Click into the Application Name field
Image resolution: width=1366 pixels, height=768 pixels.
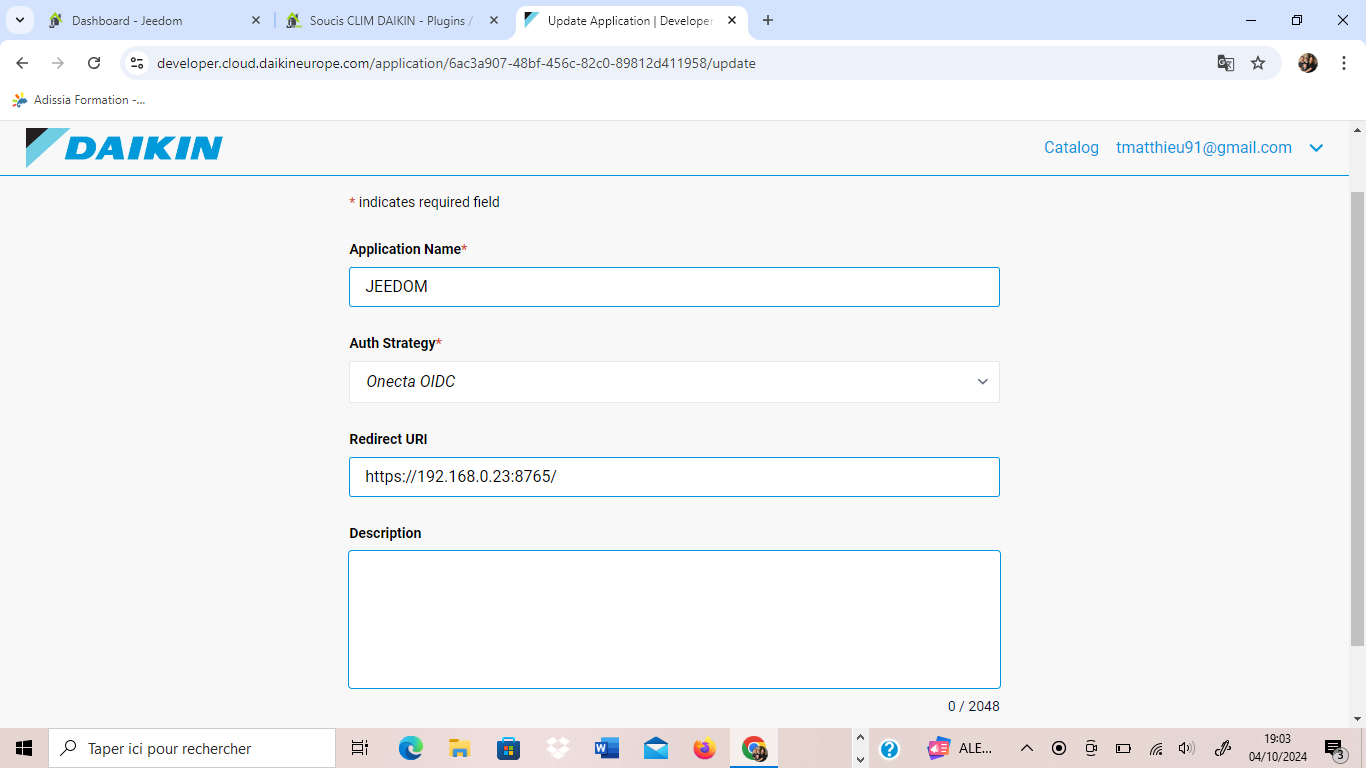pos(674,287)
